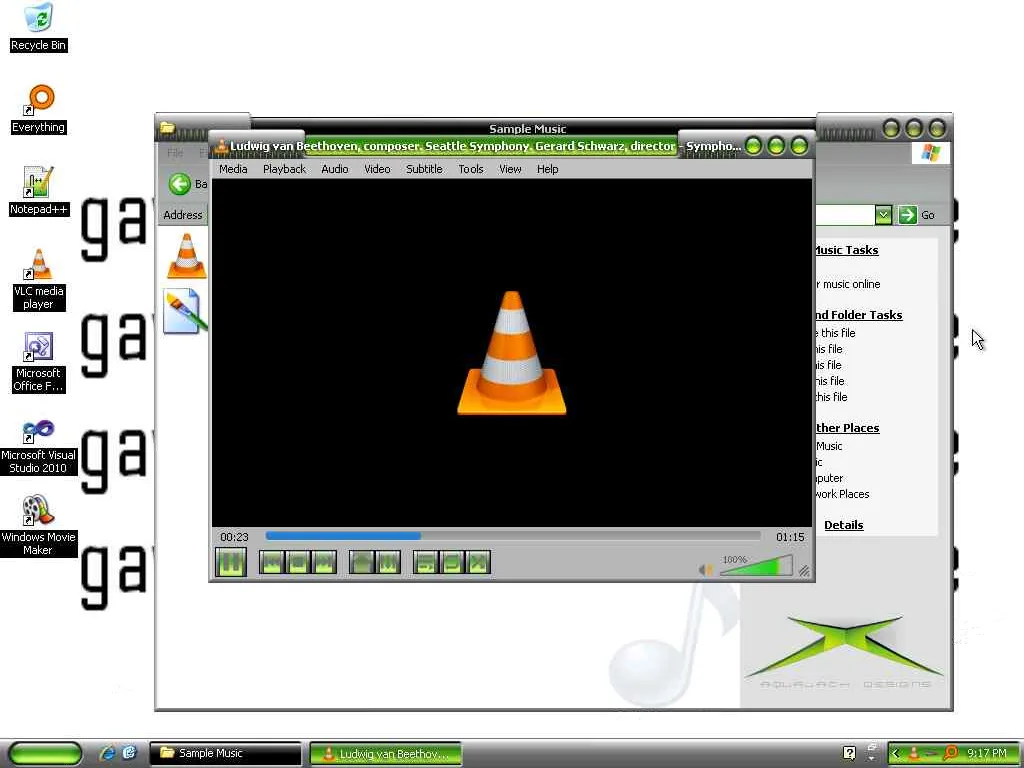The height and width of the screenshot is (768, 1024).
Task: Open the Subtitle menu
Action: point(424,169)
